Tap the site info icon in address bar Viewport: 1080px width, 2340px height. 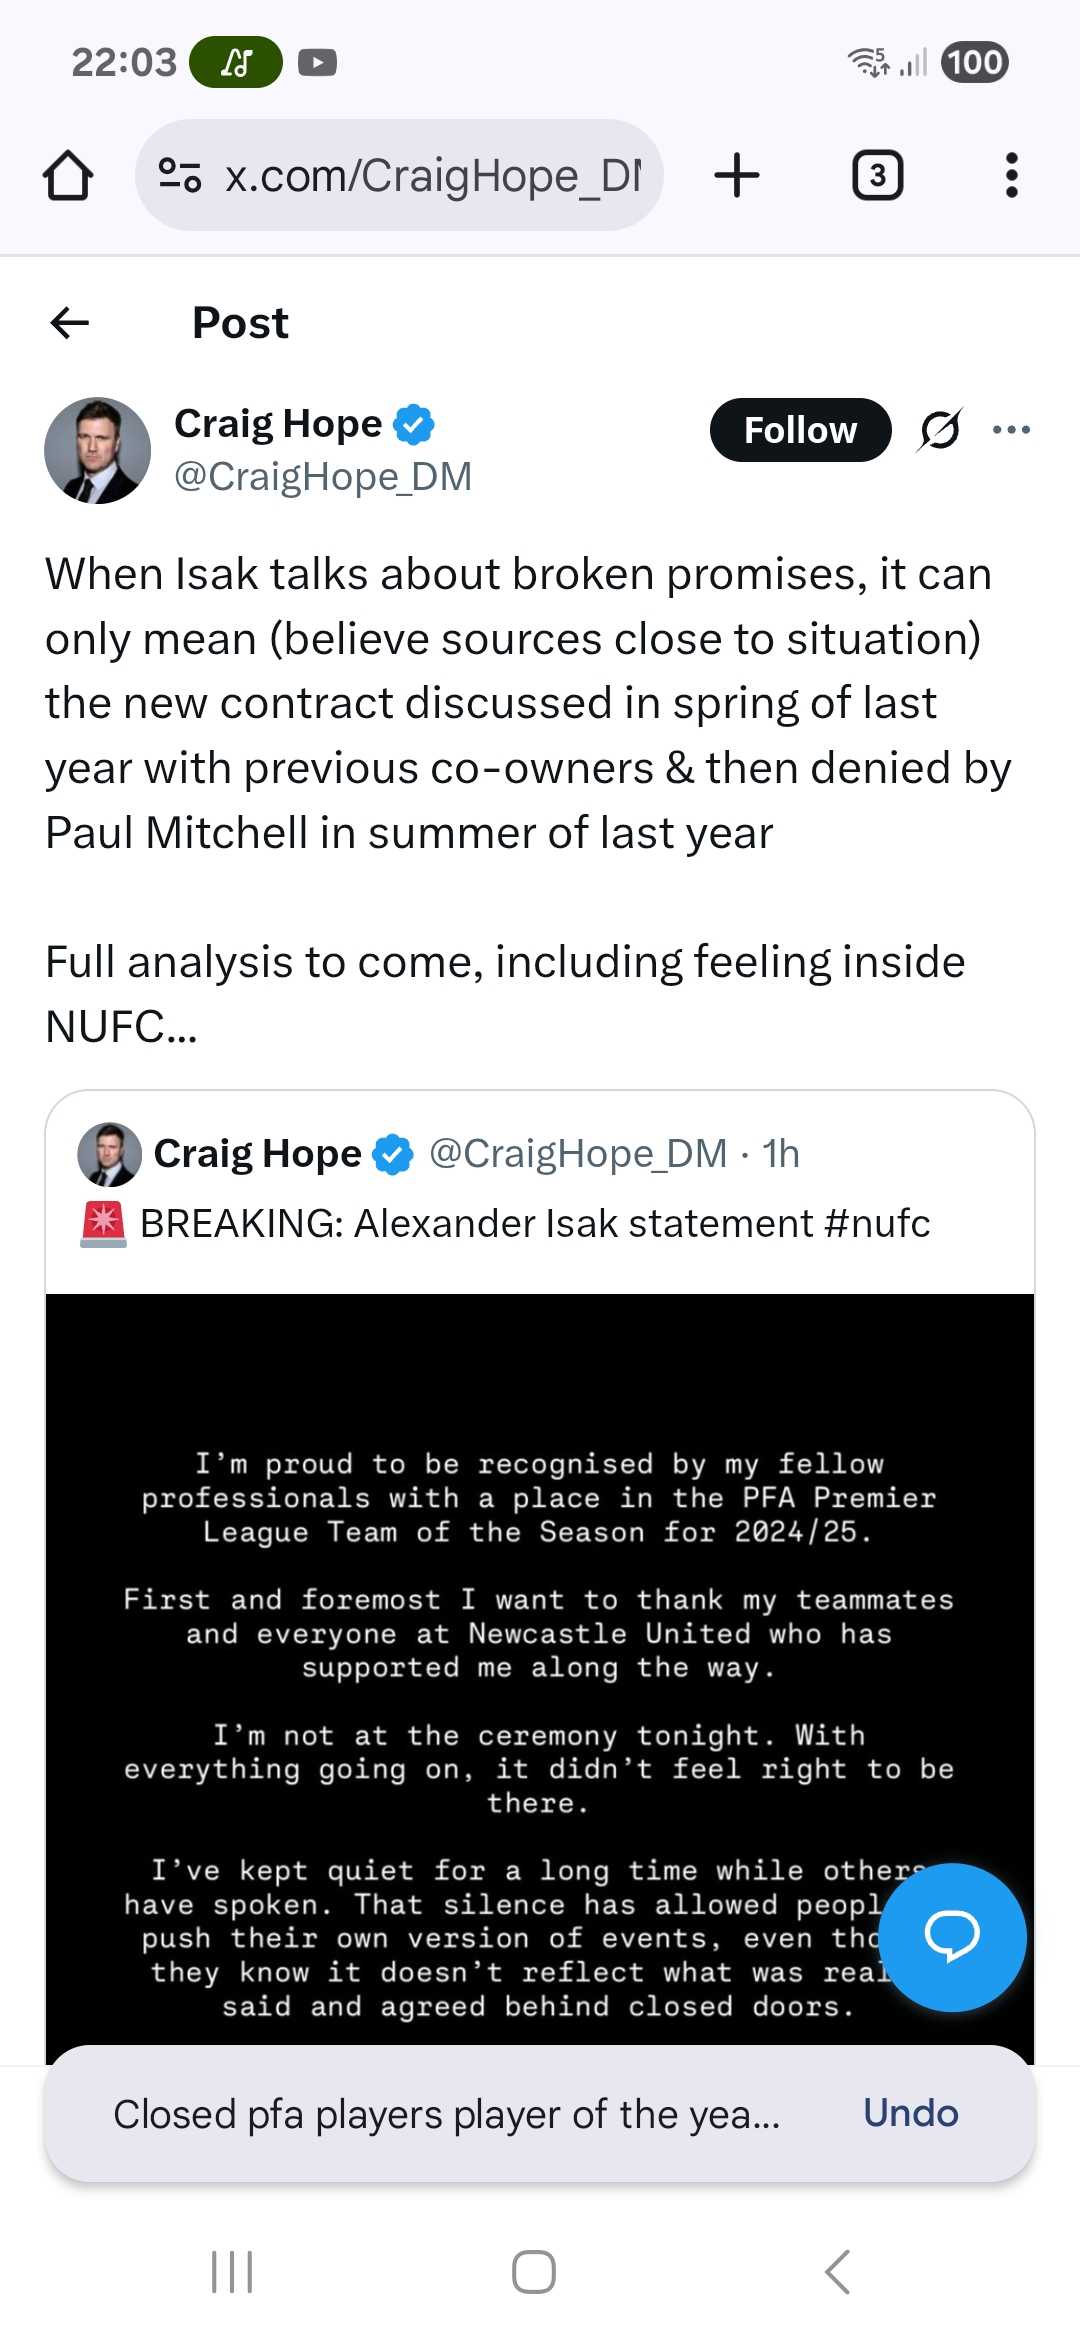(180, 176)
